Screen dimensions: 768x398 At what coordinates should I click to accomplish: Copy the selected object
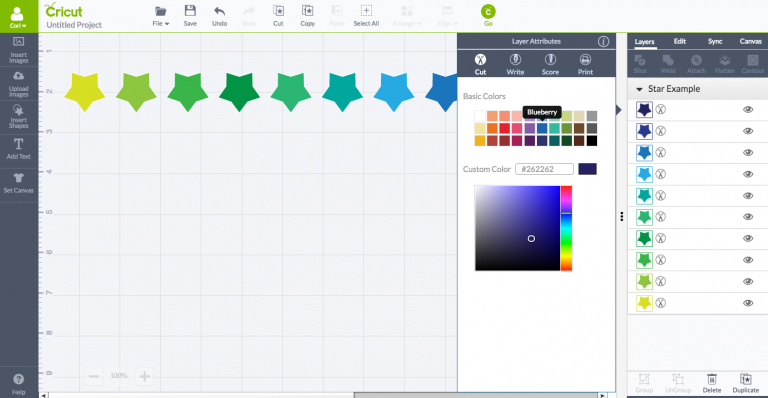pyautogui.click(x=308, y=16)
